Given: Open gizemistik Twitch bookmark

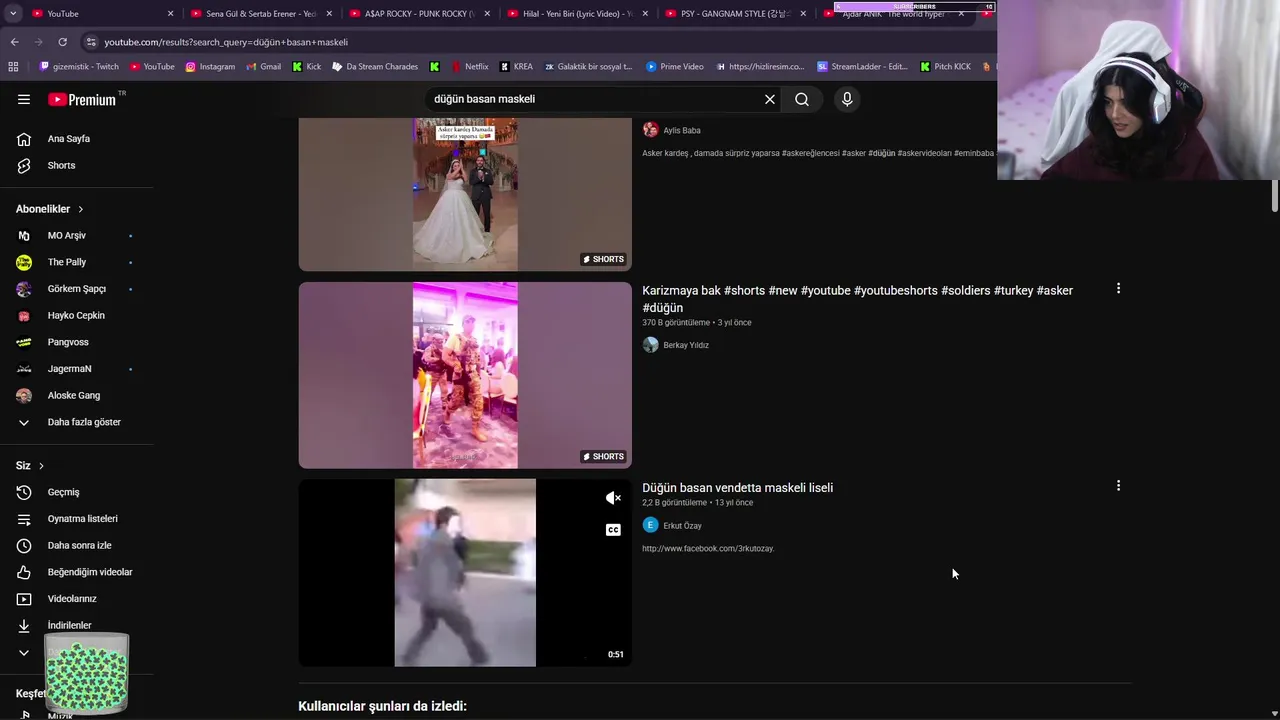Looking at the screenshot, I should [79, 67].
